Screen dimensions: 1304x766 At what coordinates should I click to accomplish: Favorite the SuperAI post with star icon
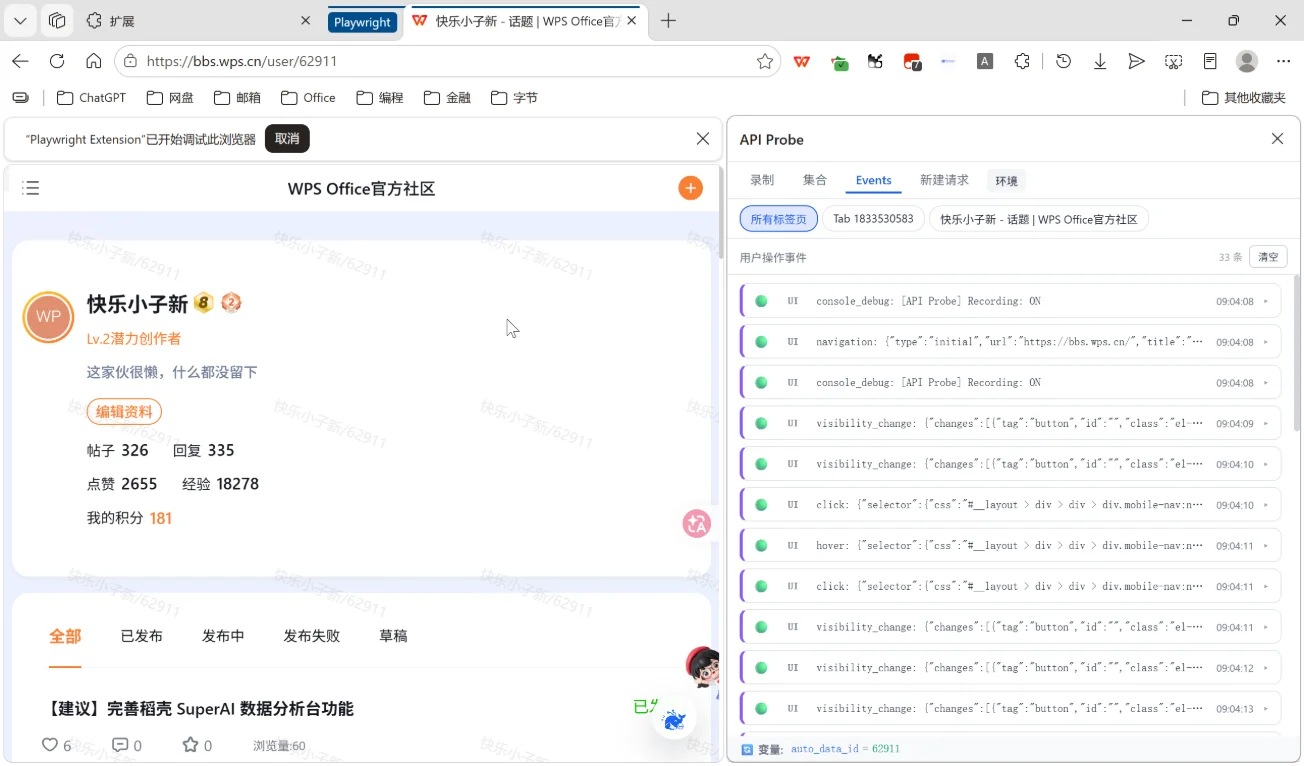[190, 745]
